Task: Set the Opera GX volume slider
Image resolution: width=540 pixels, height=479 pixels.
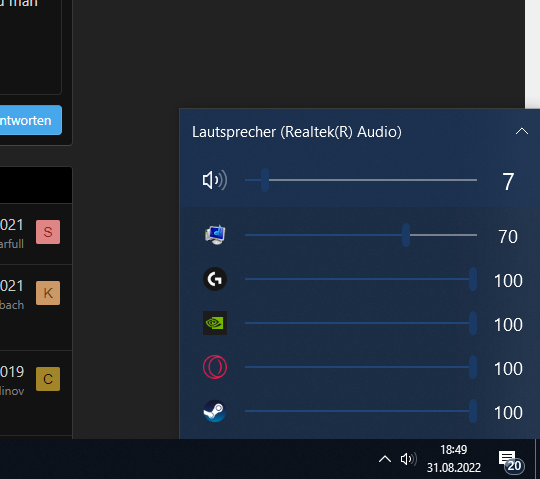Action: pyautogui.click(x=361, y=367)
